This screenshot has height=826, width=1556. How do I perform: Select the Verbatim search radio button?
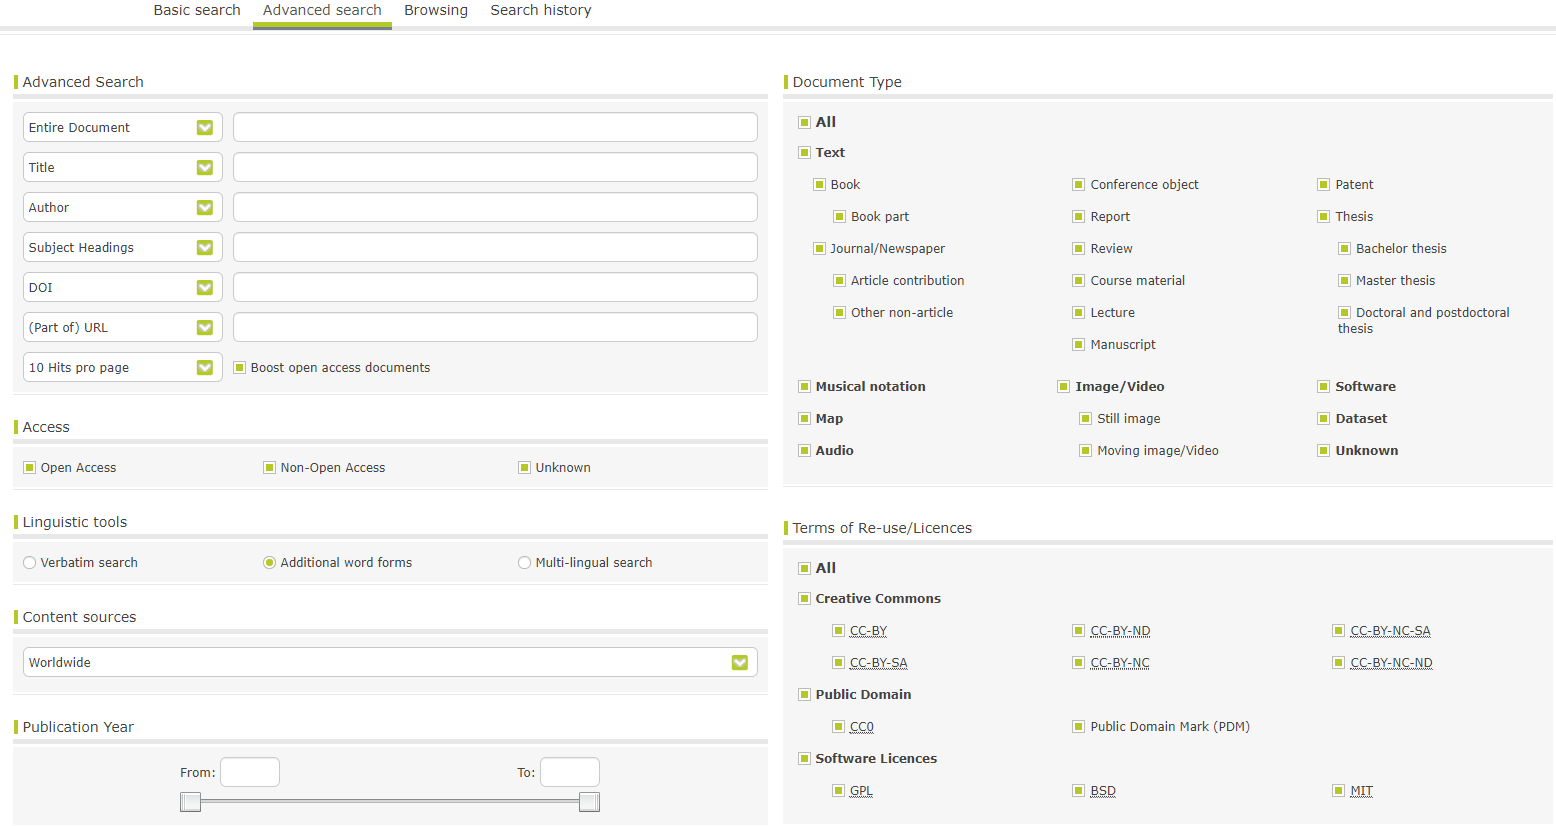(30, 563)
